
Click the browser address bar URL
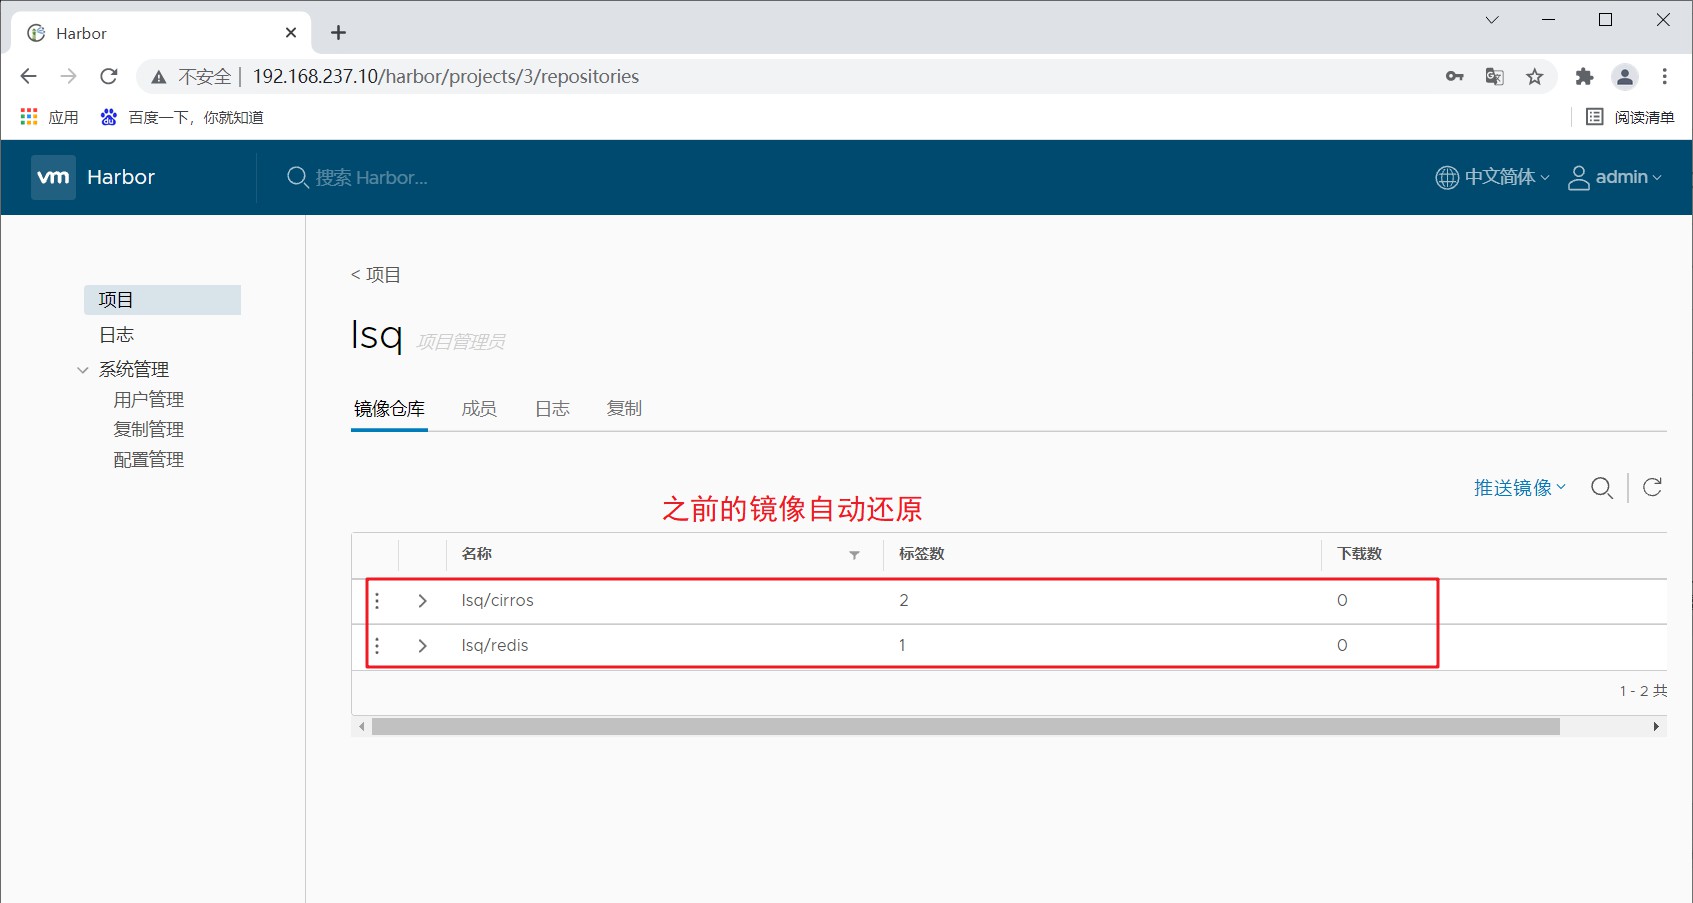coord(446,77)
